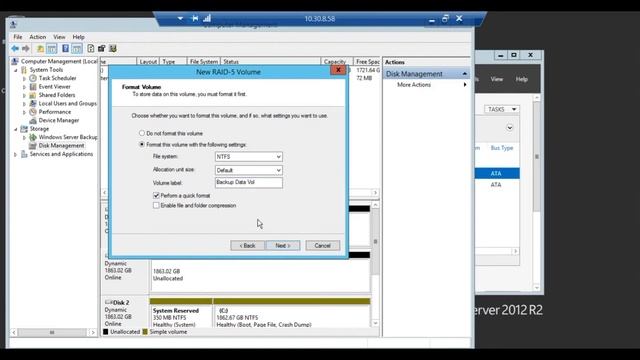Click the Task Scheduler clock icon
The height and width of the screenshot is (360, 640).
point(33,78)
